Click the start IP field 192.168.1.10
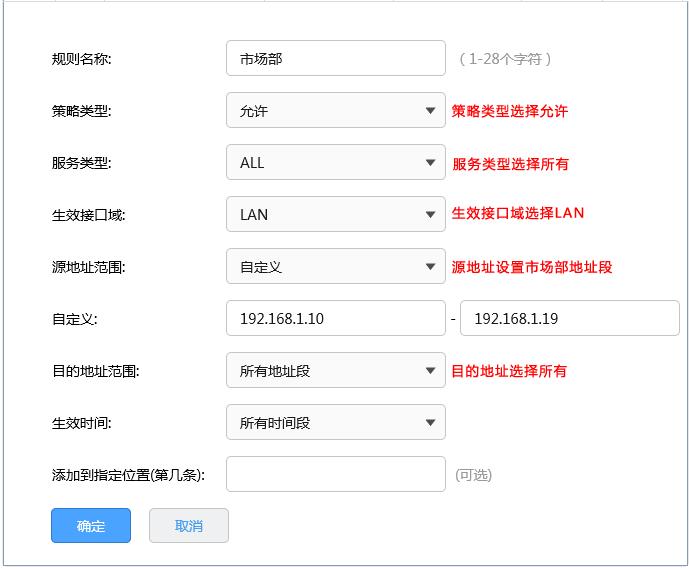Screen dimensions: 689x569 click(335, 319)
